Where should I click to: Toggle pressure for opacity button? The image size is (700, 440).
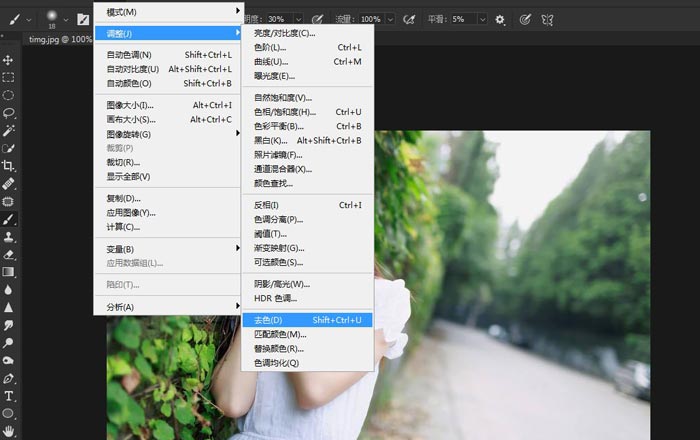point(317,19)
